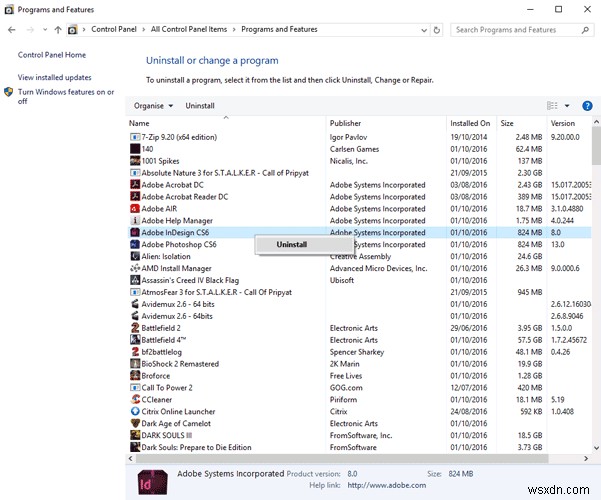This screenshot has height=500, width=601.
Task: Click the AMD Install Manager icon
Action: 135,268
